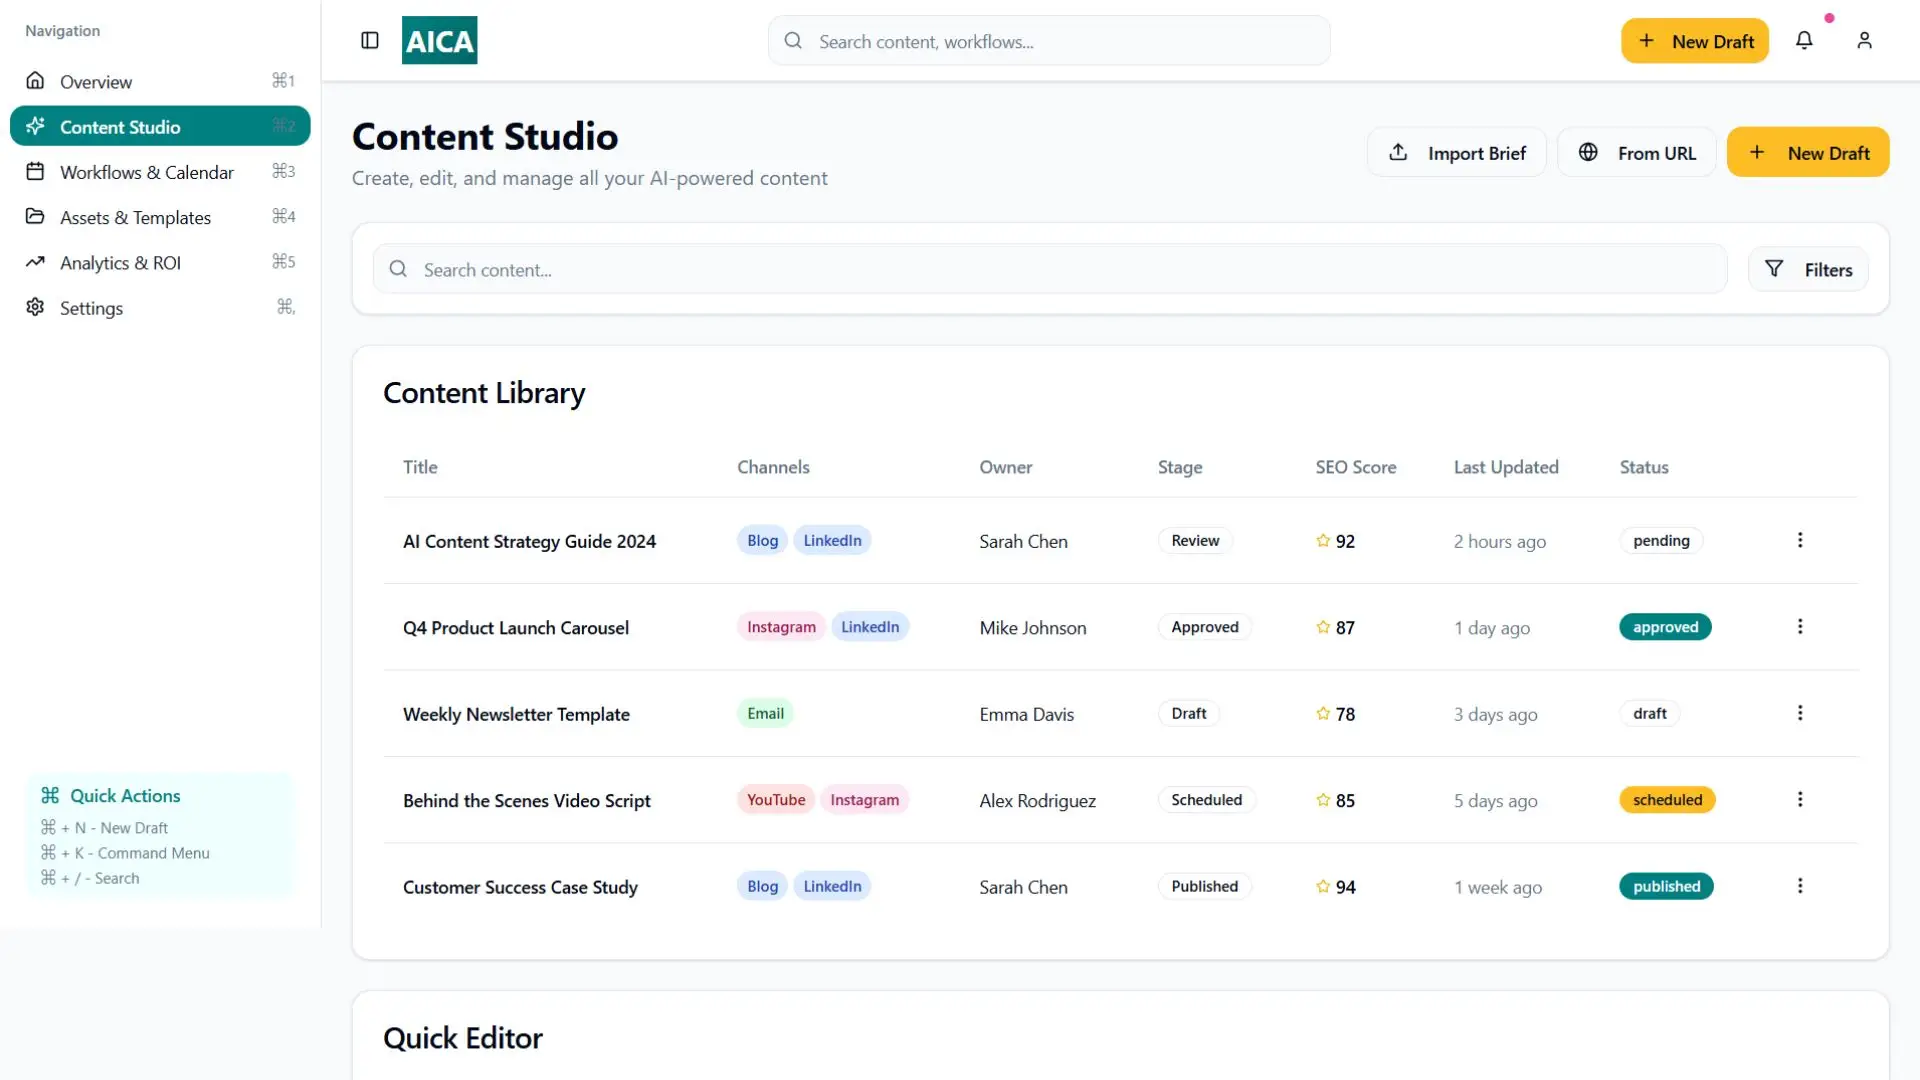This screenshot has height=1080, width=1920.
Task: Click the approved status badge
Action: tap(1665, 627)
